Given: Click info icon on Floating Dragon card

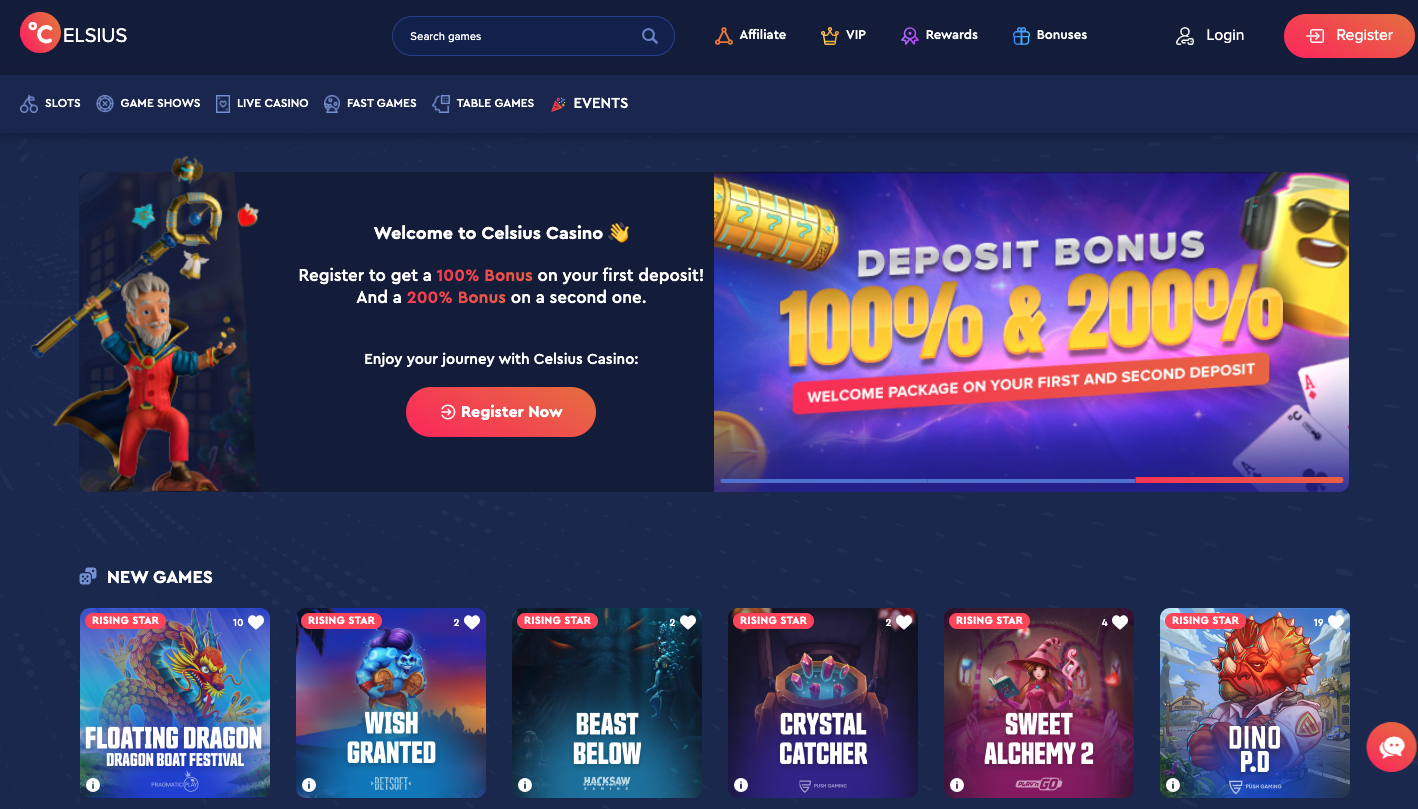Looking at the screenshot, I should coord(93,785).
